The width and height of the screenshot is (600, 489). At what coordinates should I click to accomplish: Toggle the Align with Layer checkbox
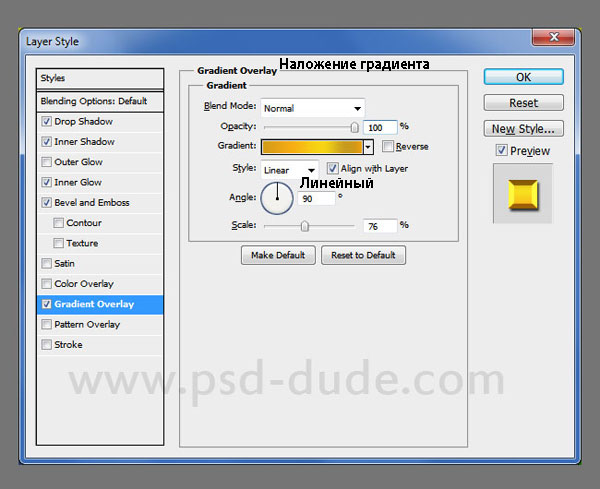pyautogui.click(x=332, y=168)
